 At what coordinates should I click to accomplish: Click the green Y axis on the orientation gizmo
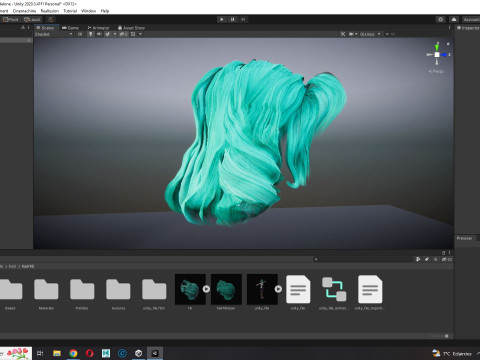coord(437,47)
